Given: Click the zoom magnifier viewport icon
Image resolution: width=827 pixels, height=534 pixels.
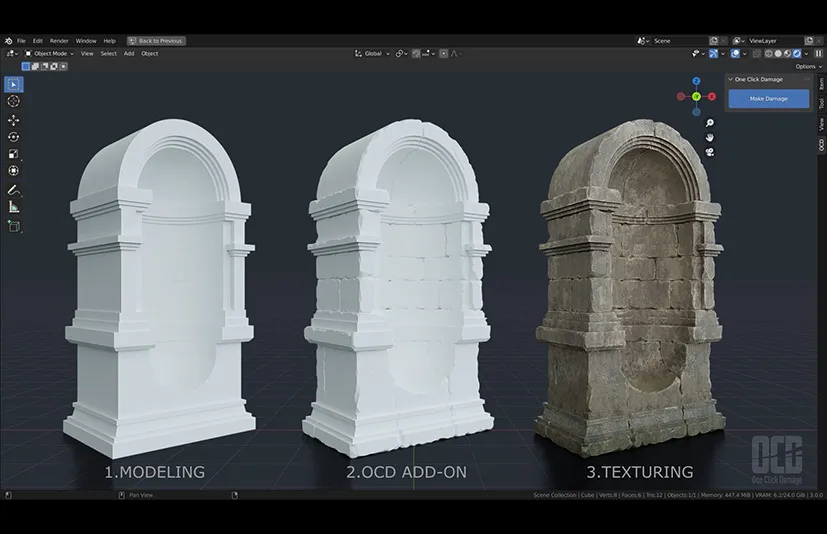Looking at the screenshot, I should 710,123.
